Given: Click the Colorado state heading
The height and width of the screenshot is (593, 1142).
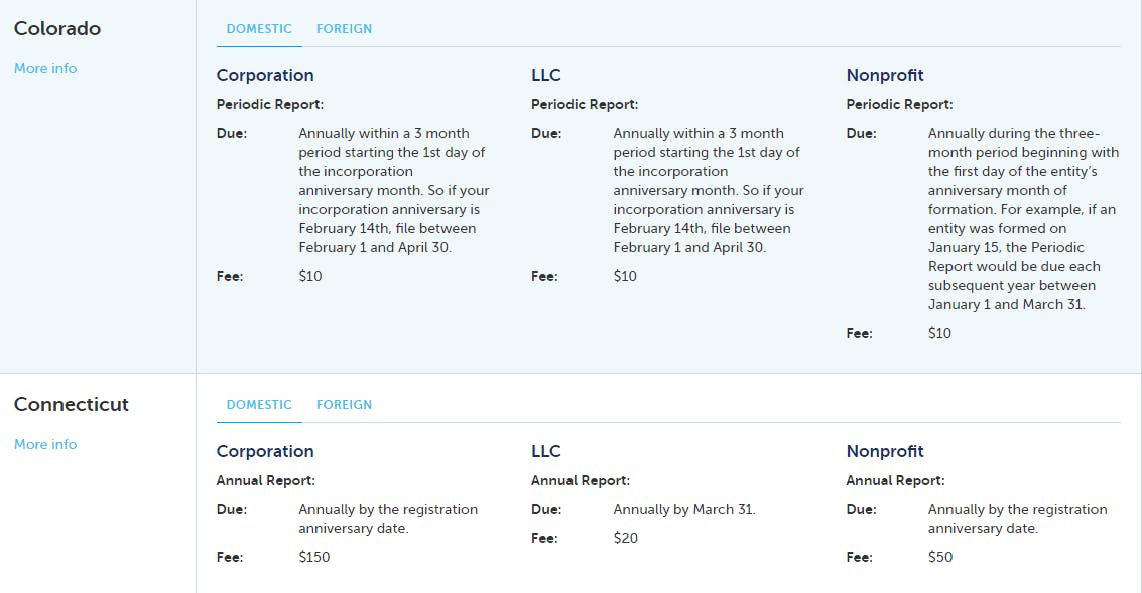Looking at the screenshot, I should 58,28.
